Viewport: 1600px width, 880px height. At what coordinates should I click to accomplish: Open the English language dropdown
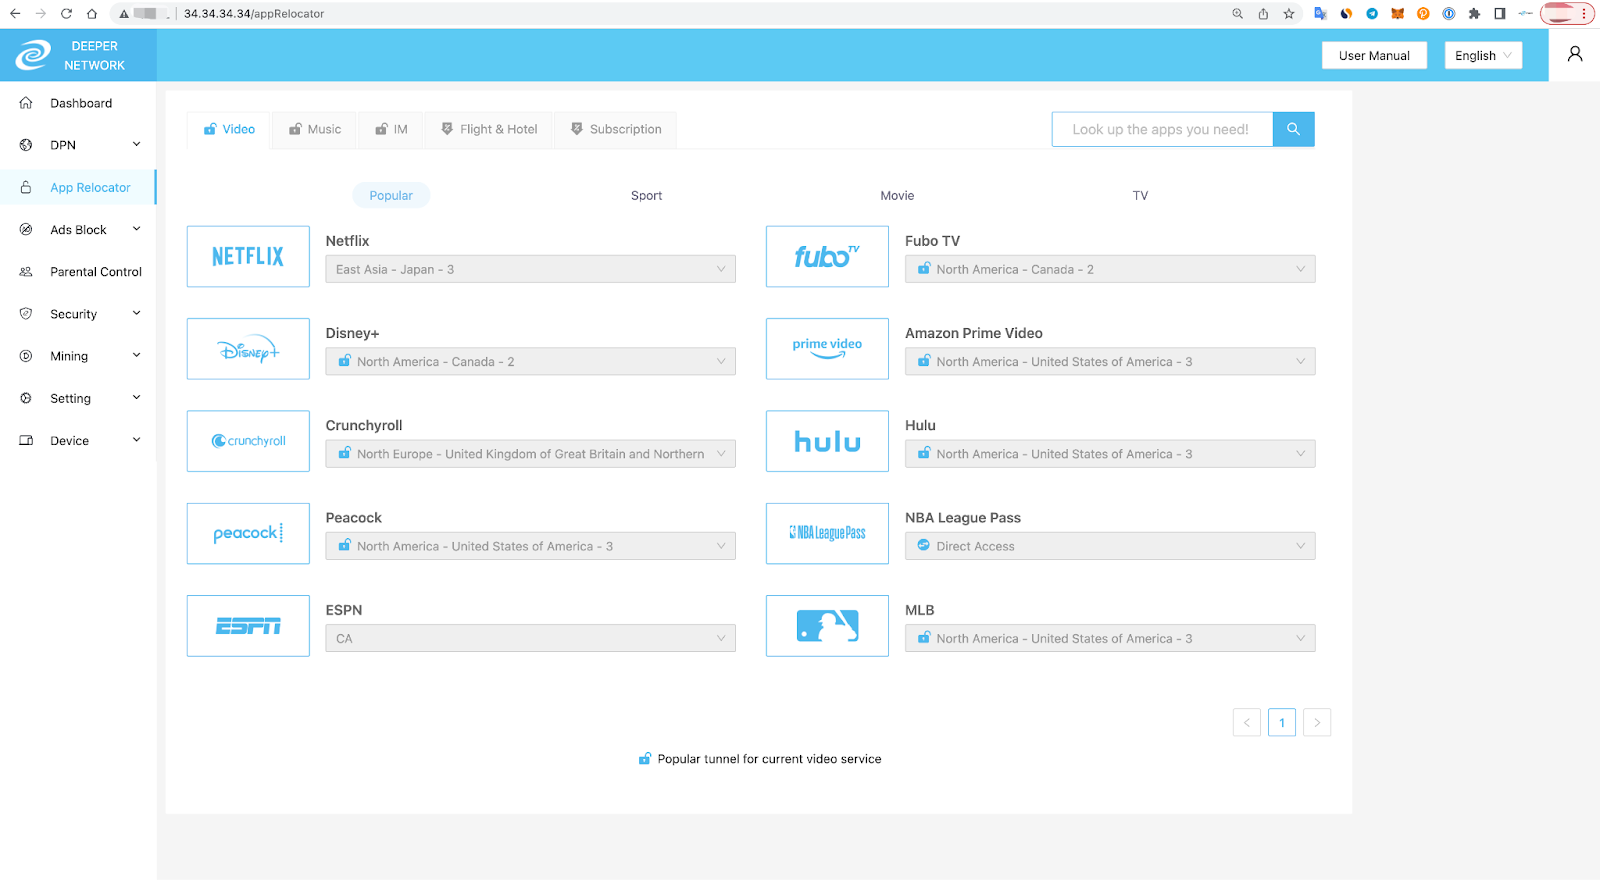(x=1483, y=55)
